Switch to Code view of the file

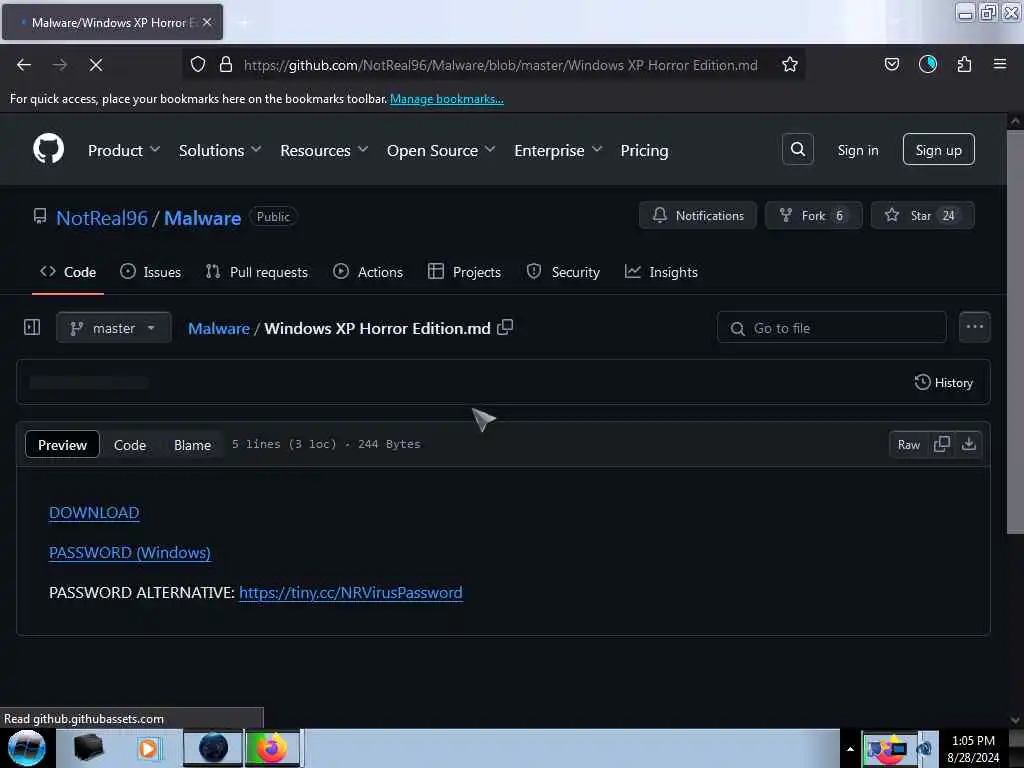click(130, 445)
